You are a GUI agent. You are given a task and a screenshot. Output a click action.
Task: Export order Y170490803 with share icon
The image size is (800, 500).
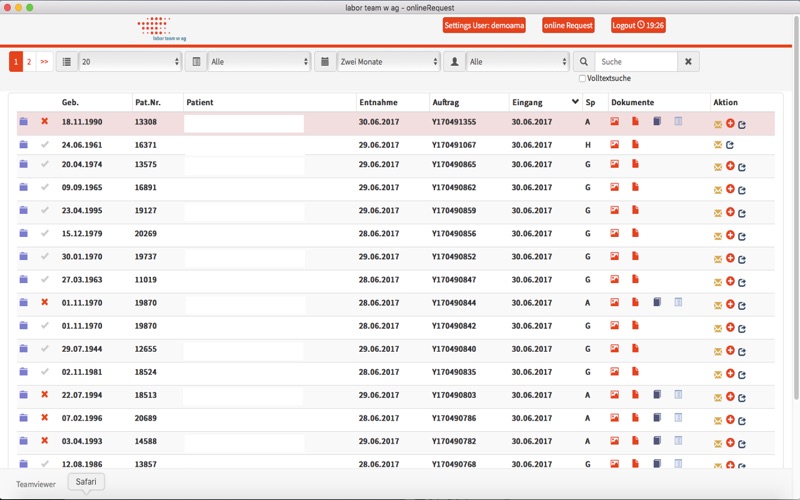point(742,397)
